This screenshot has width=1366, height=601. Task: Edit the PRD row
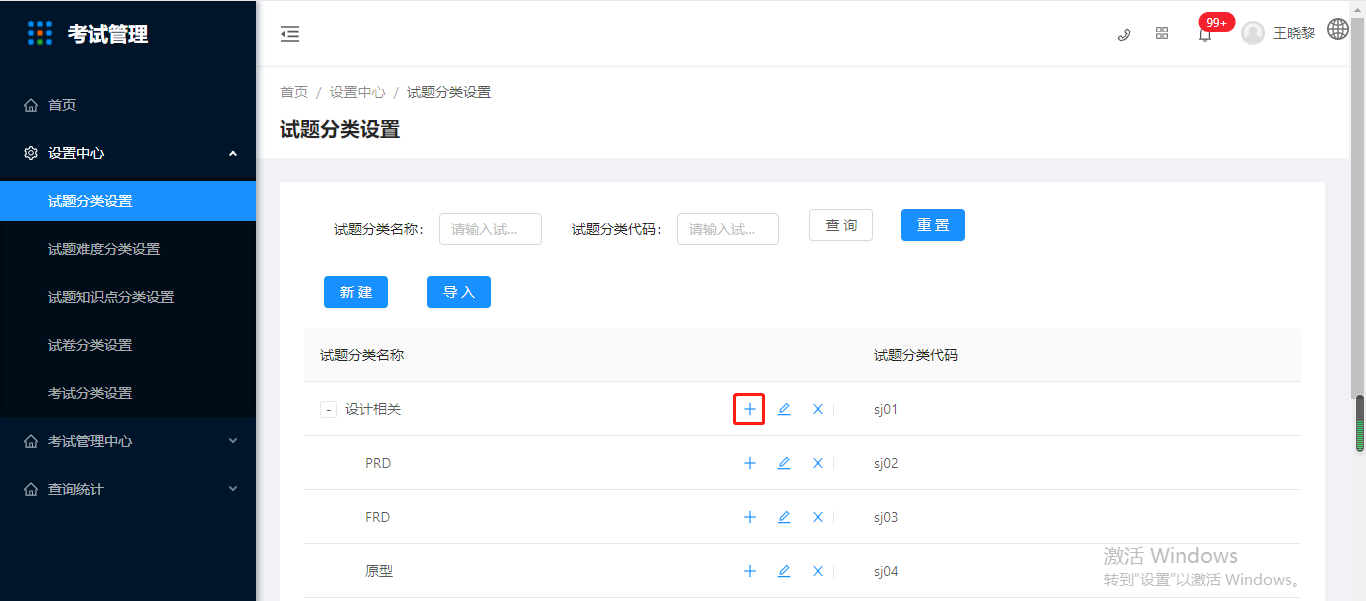pos(784,463)
